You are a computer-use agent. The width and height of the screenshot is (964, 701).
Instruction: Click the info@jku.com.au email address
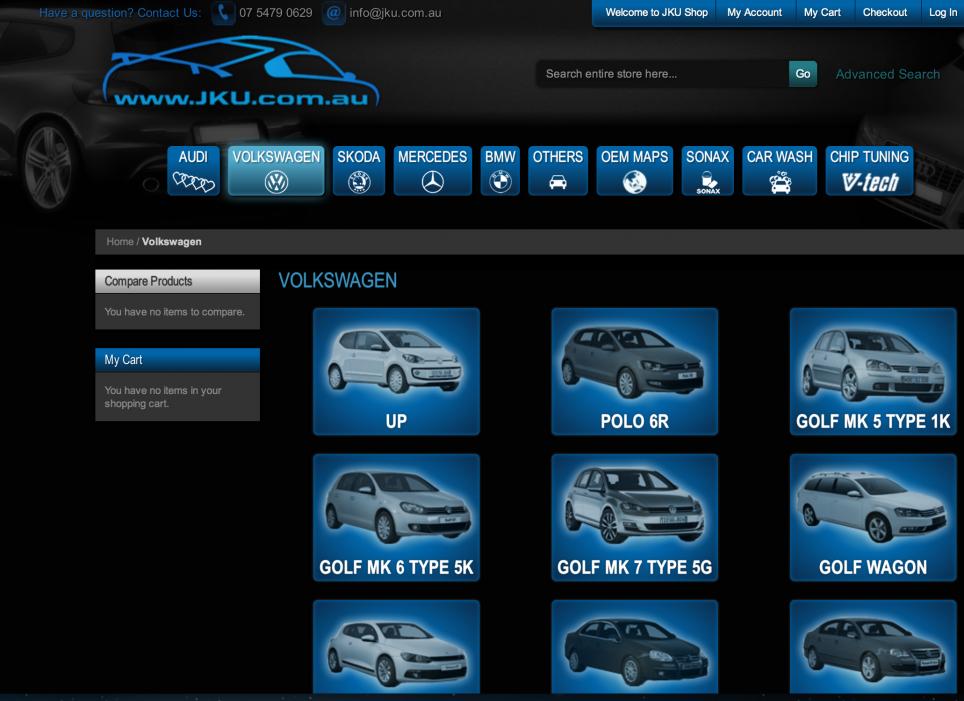coord(395,13)
